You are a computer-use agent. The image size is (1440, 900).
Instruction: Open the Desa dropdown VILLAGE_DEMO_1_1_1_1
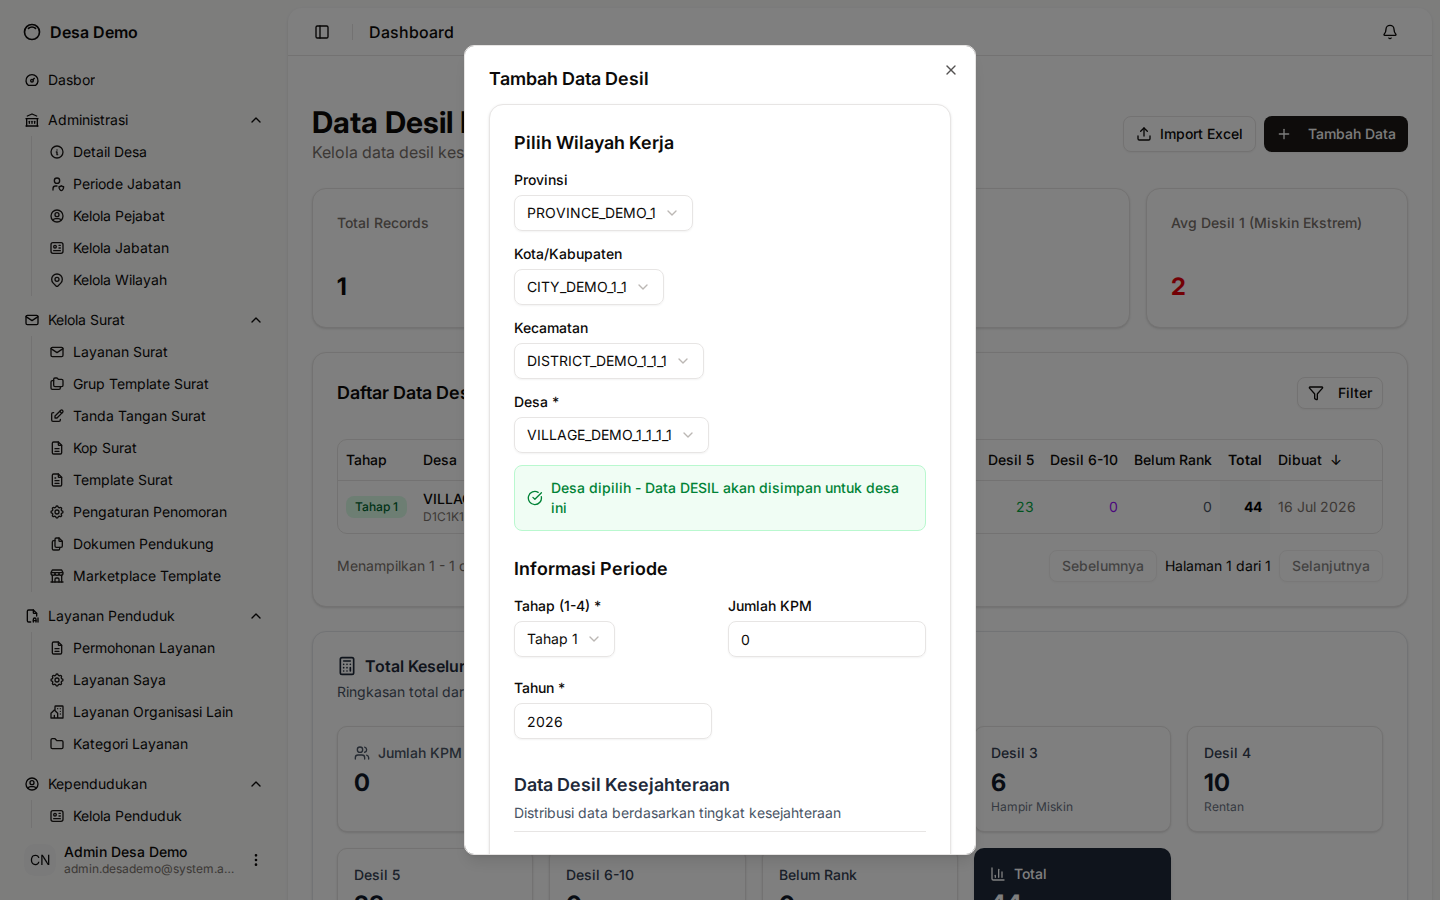tap(611, 435)
